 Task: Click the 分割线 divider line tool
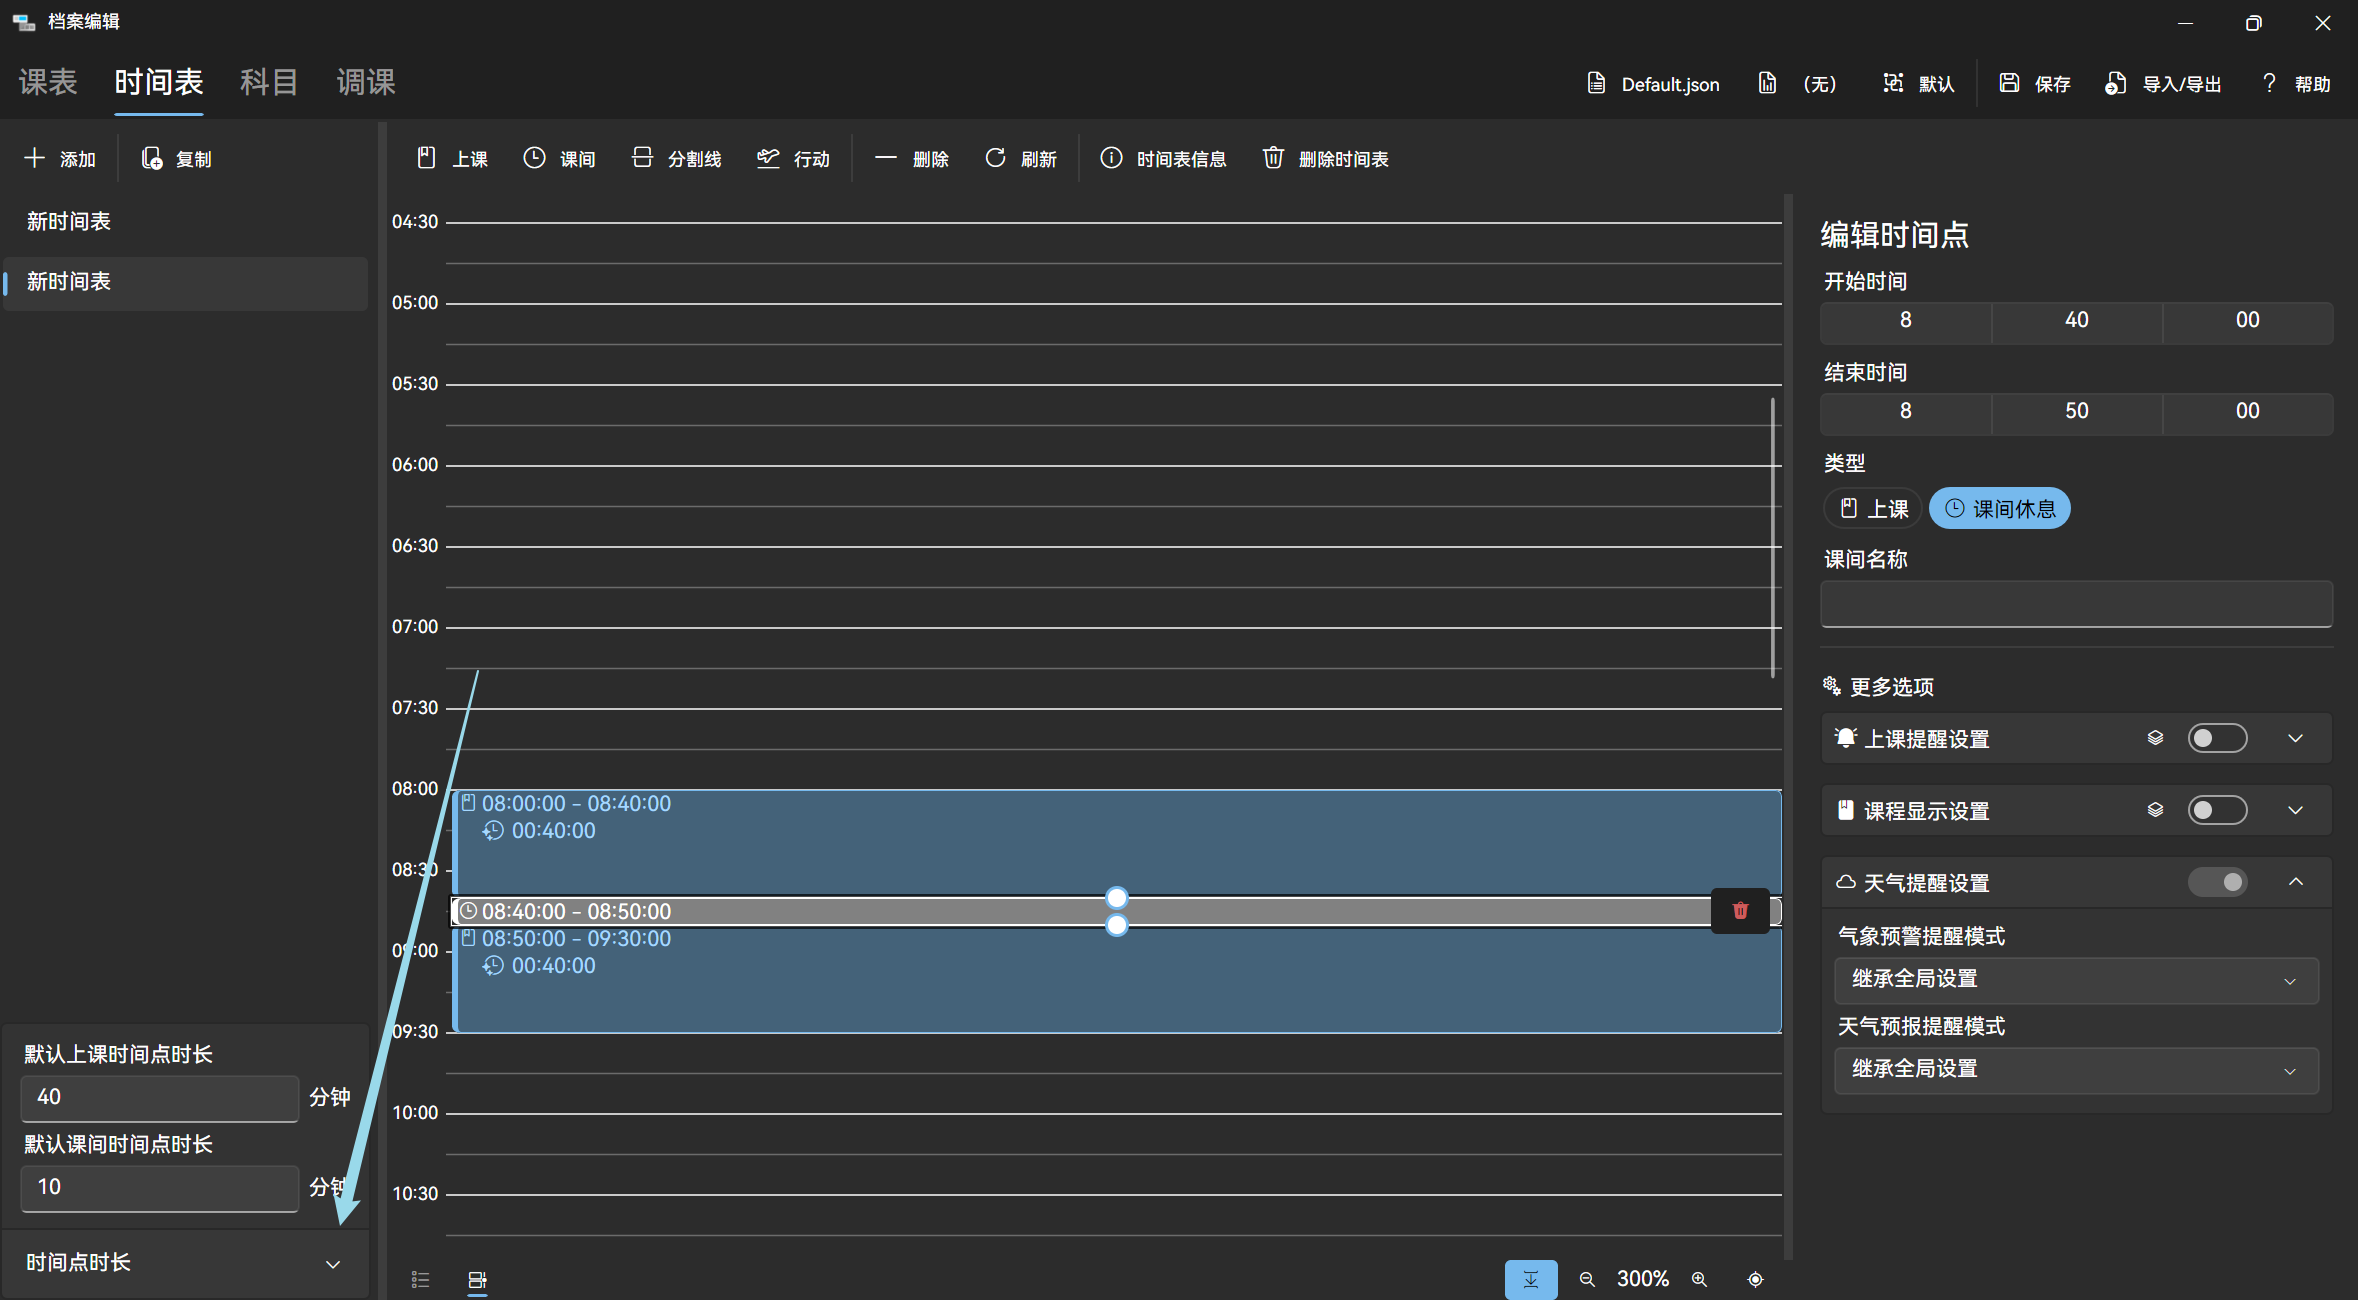tap(676, 159)
